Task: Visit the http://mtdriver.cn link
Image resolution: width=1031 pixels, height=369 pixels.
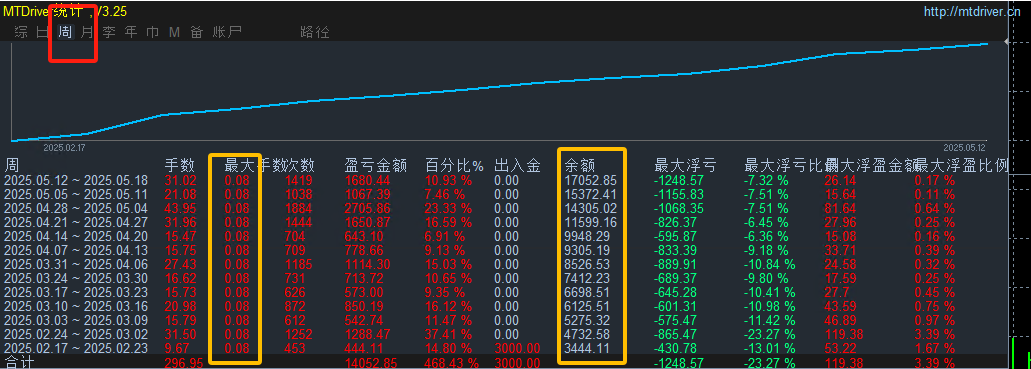Action: point(976,11)
